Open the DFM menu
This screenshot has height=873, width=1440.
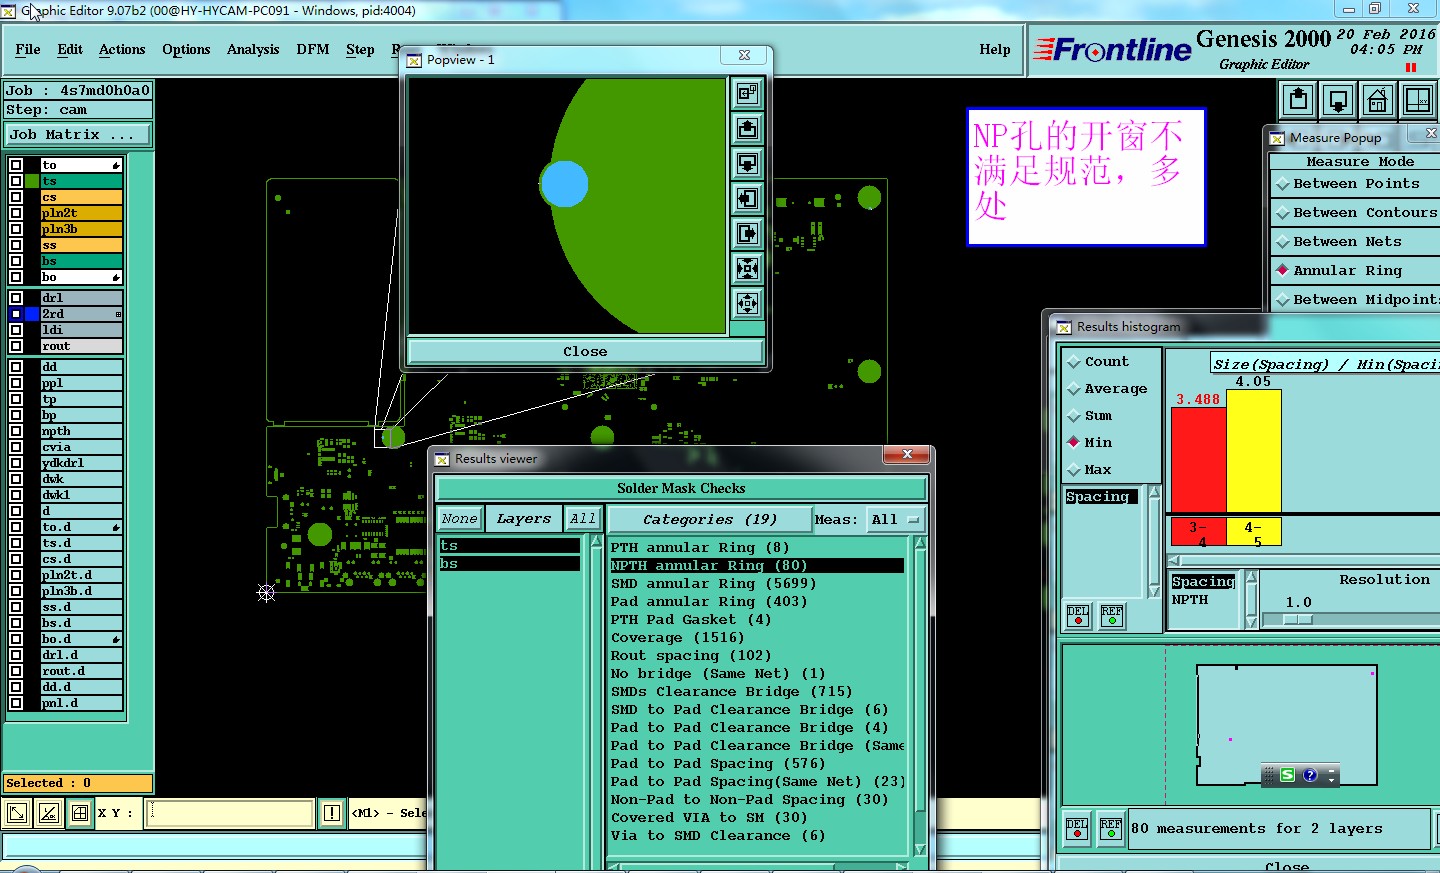coord(313,49)
